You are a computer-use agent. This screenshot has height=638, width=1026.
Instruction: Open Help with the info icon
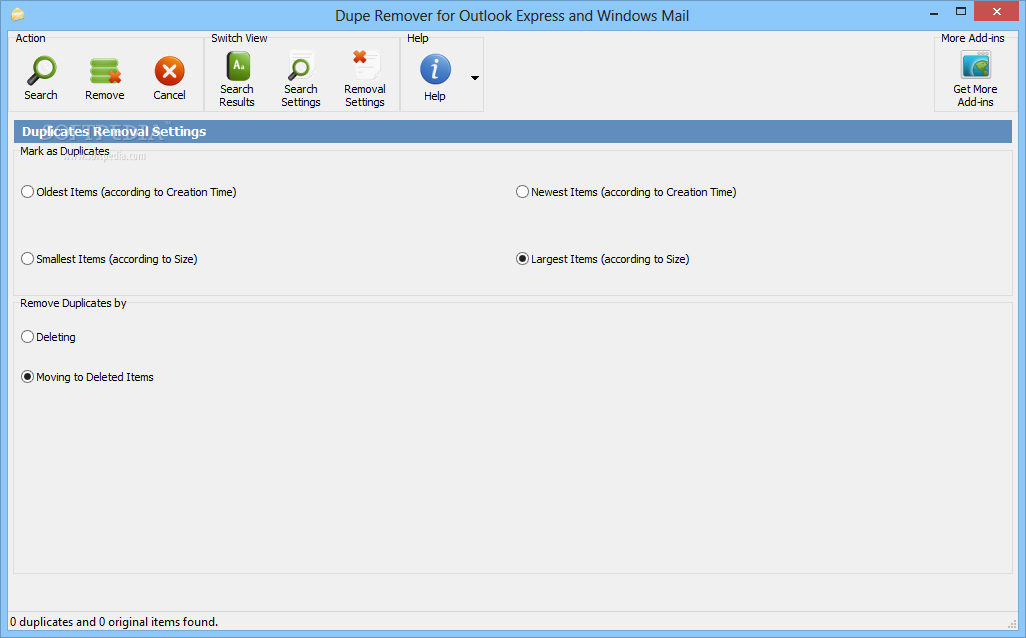pyautogui.click(x=435, y=79)
